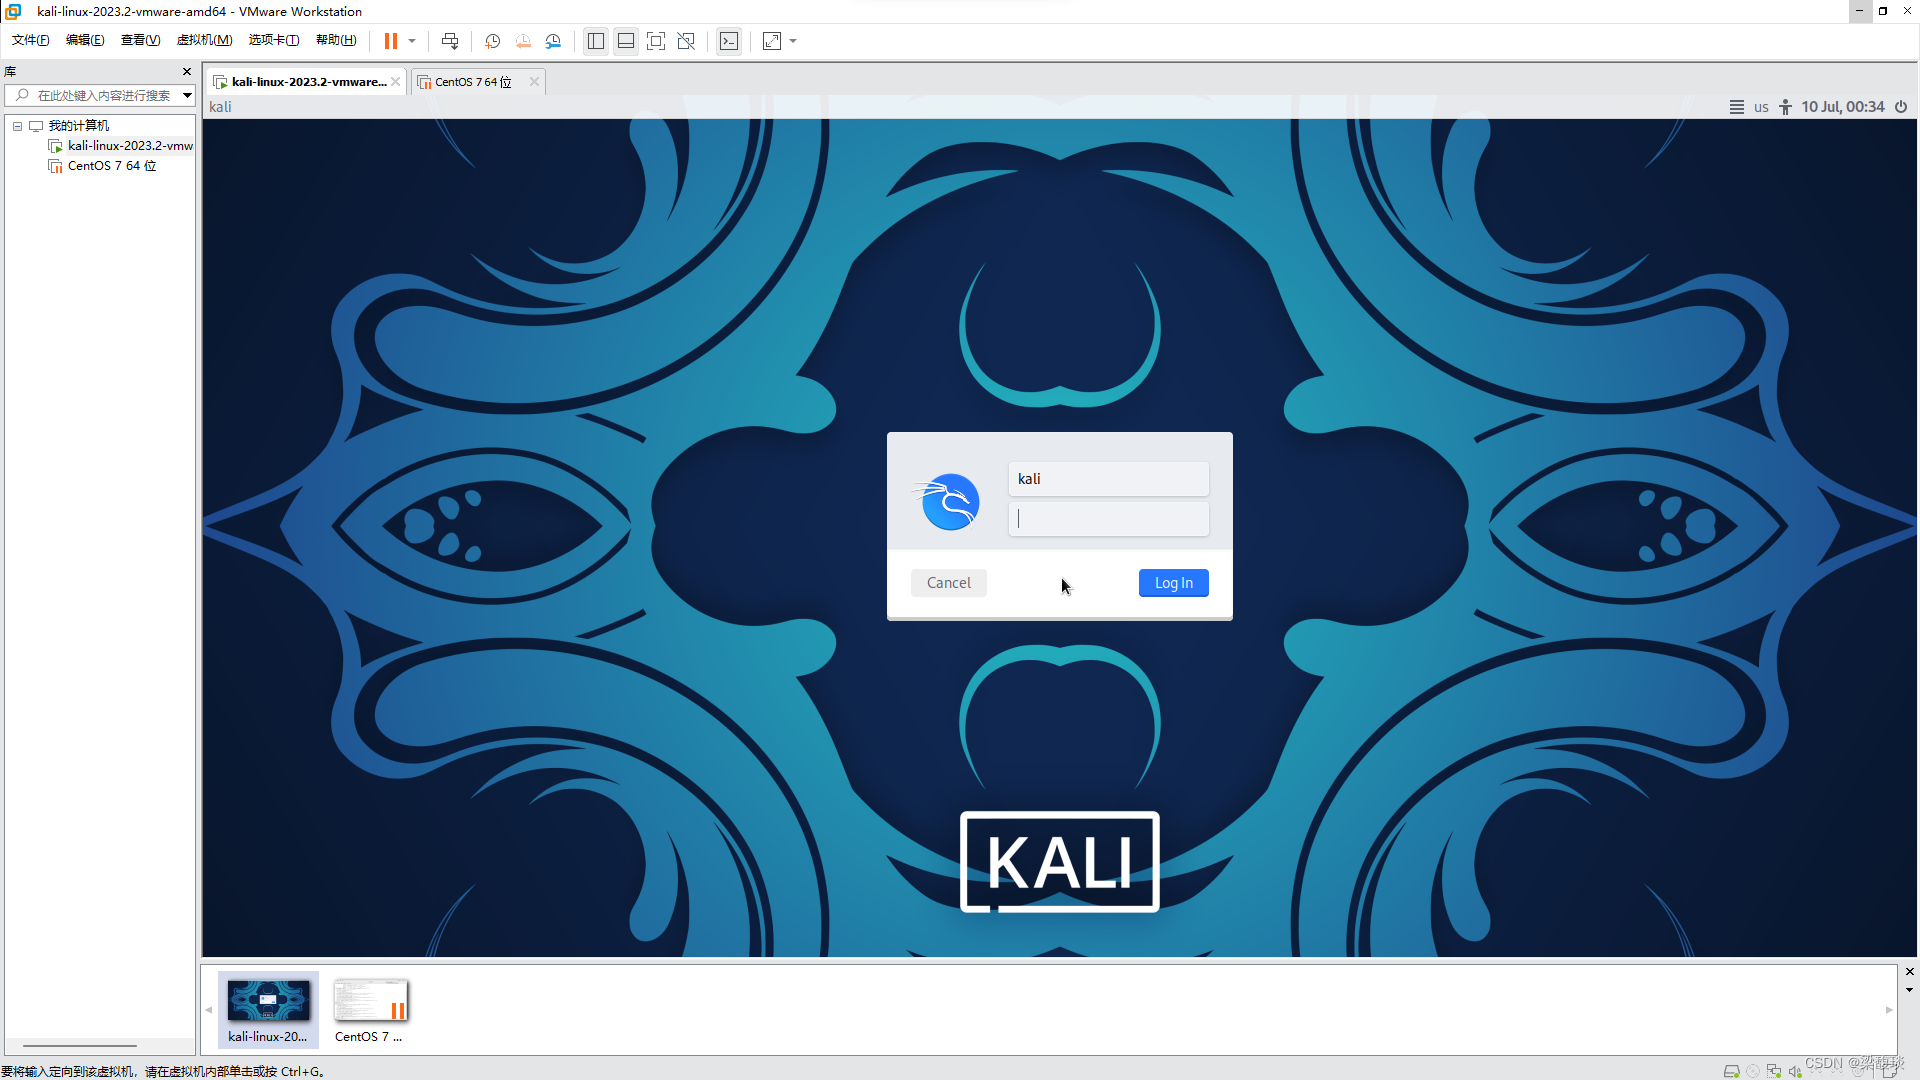
Task: Open the 文件(F) menu
Action: point(30,40)
